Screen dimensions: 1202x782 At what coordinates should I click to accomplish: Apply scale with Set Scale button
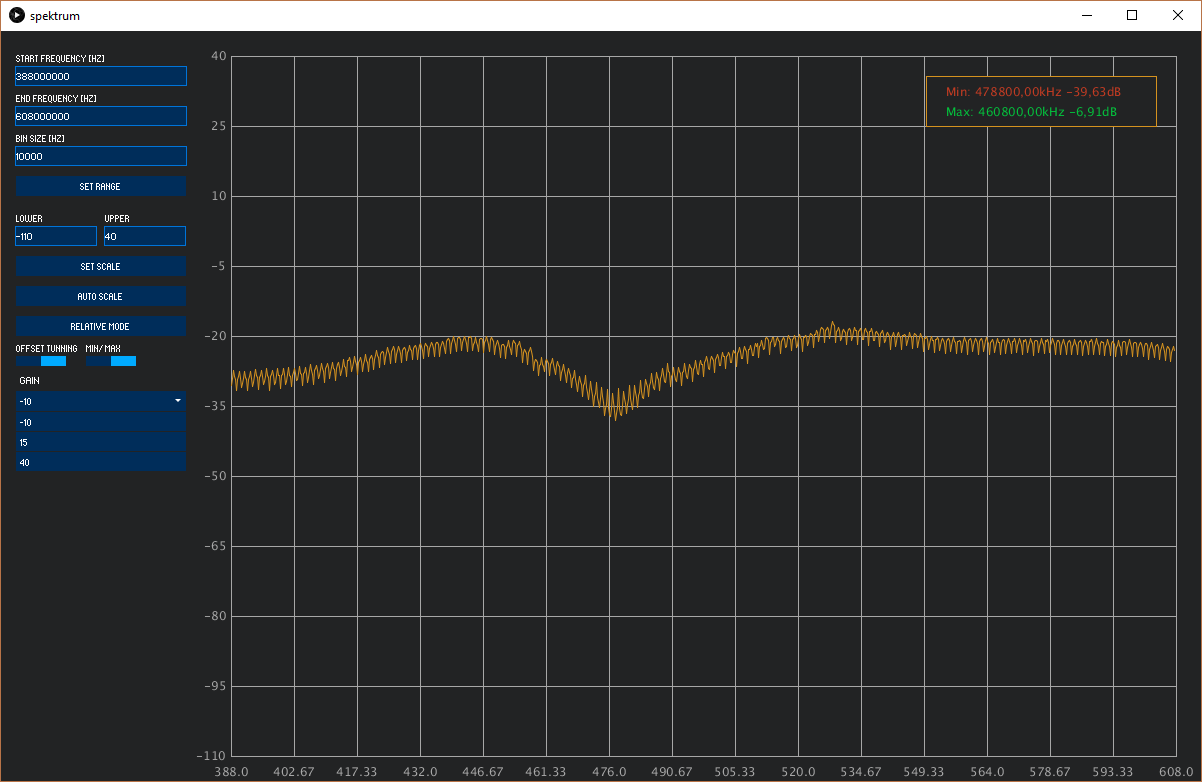click(x=100, y=266)
